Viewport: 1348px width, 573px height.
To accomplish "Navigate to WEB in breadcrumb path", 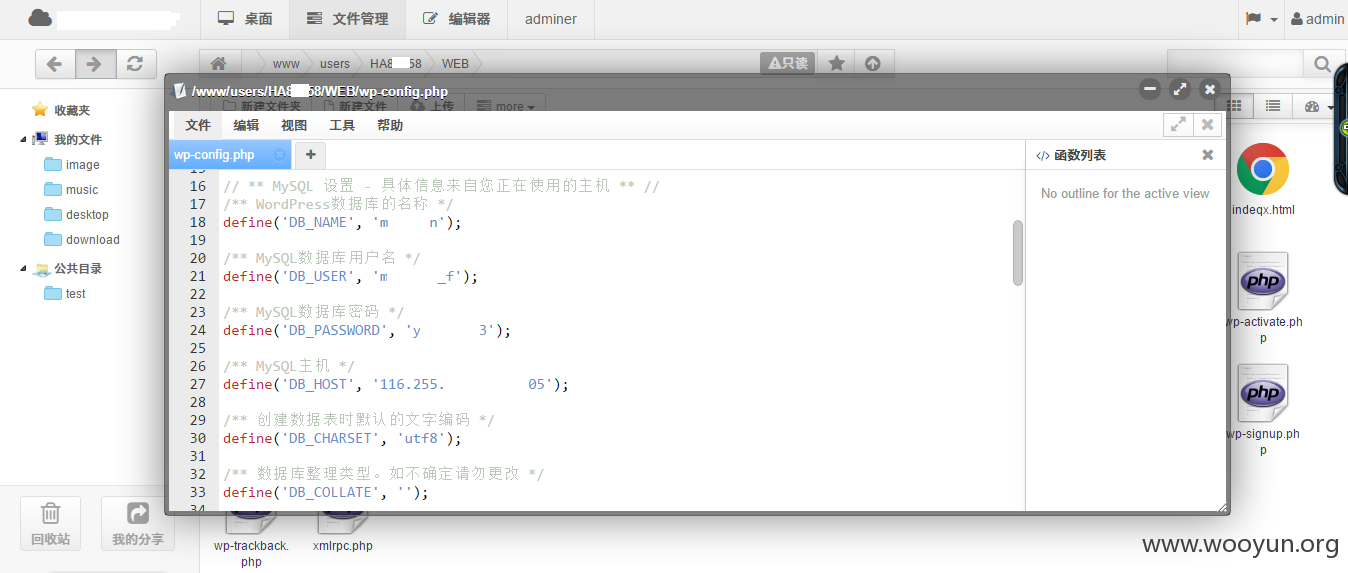I will tap(455, 64).
